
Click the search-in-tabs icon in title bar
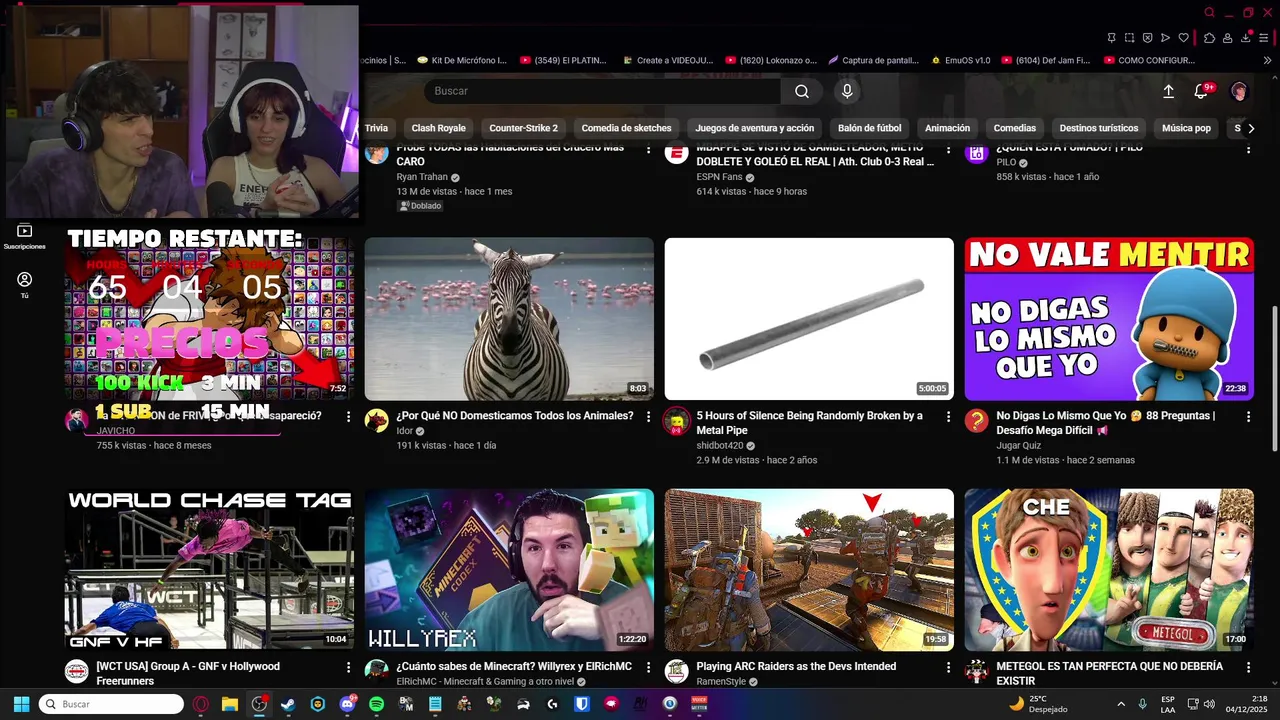coord(1209,13)
